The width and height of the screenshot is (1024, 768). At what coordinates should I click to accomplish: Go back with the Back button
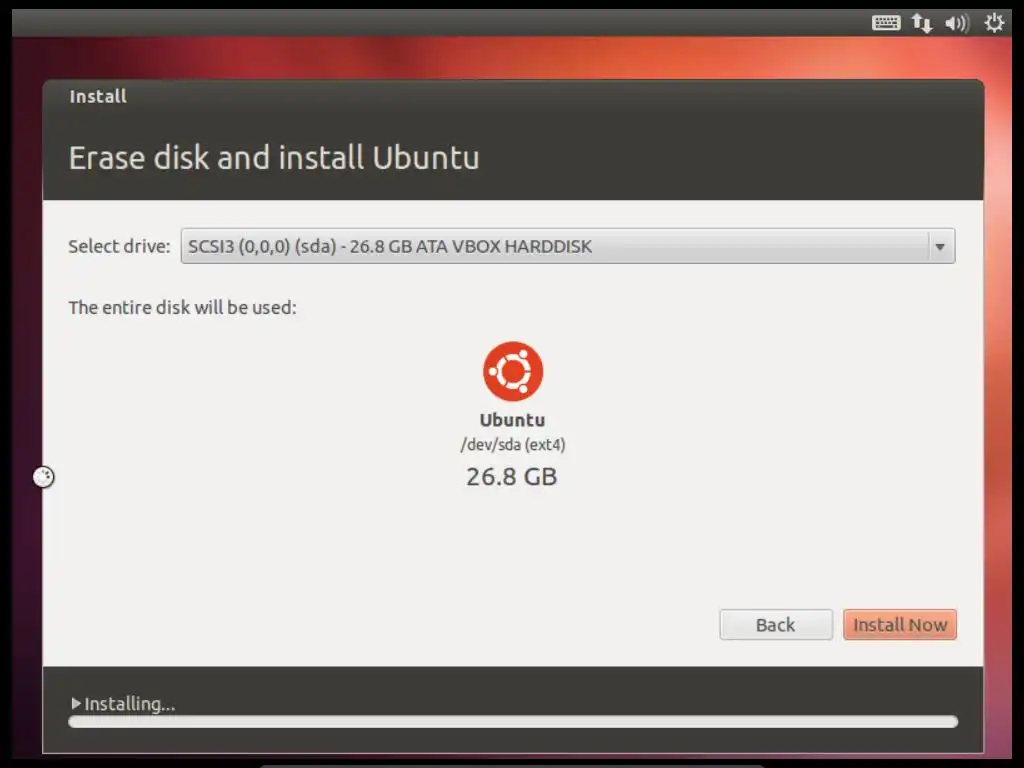(776, 625)
